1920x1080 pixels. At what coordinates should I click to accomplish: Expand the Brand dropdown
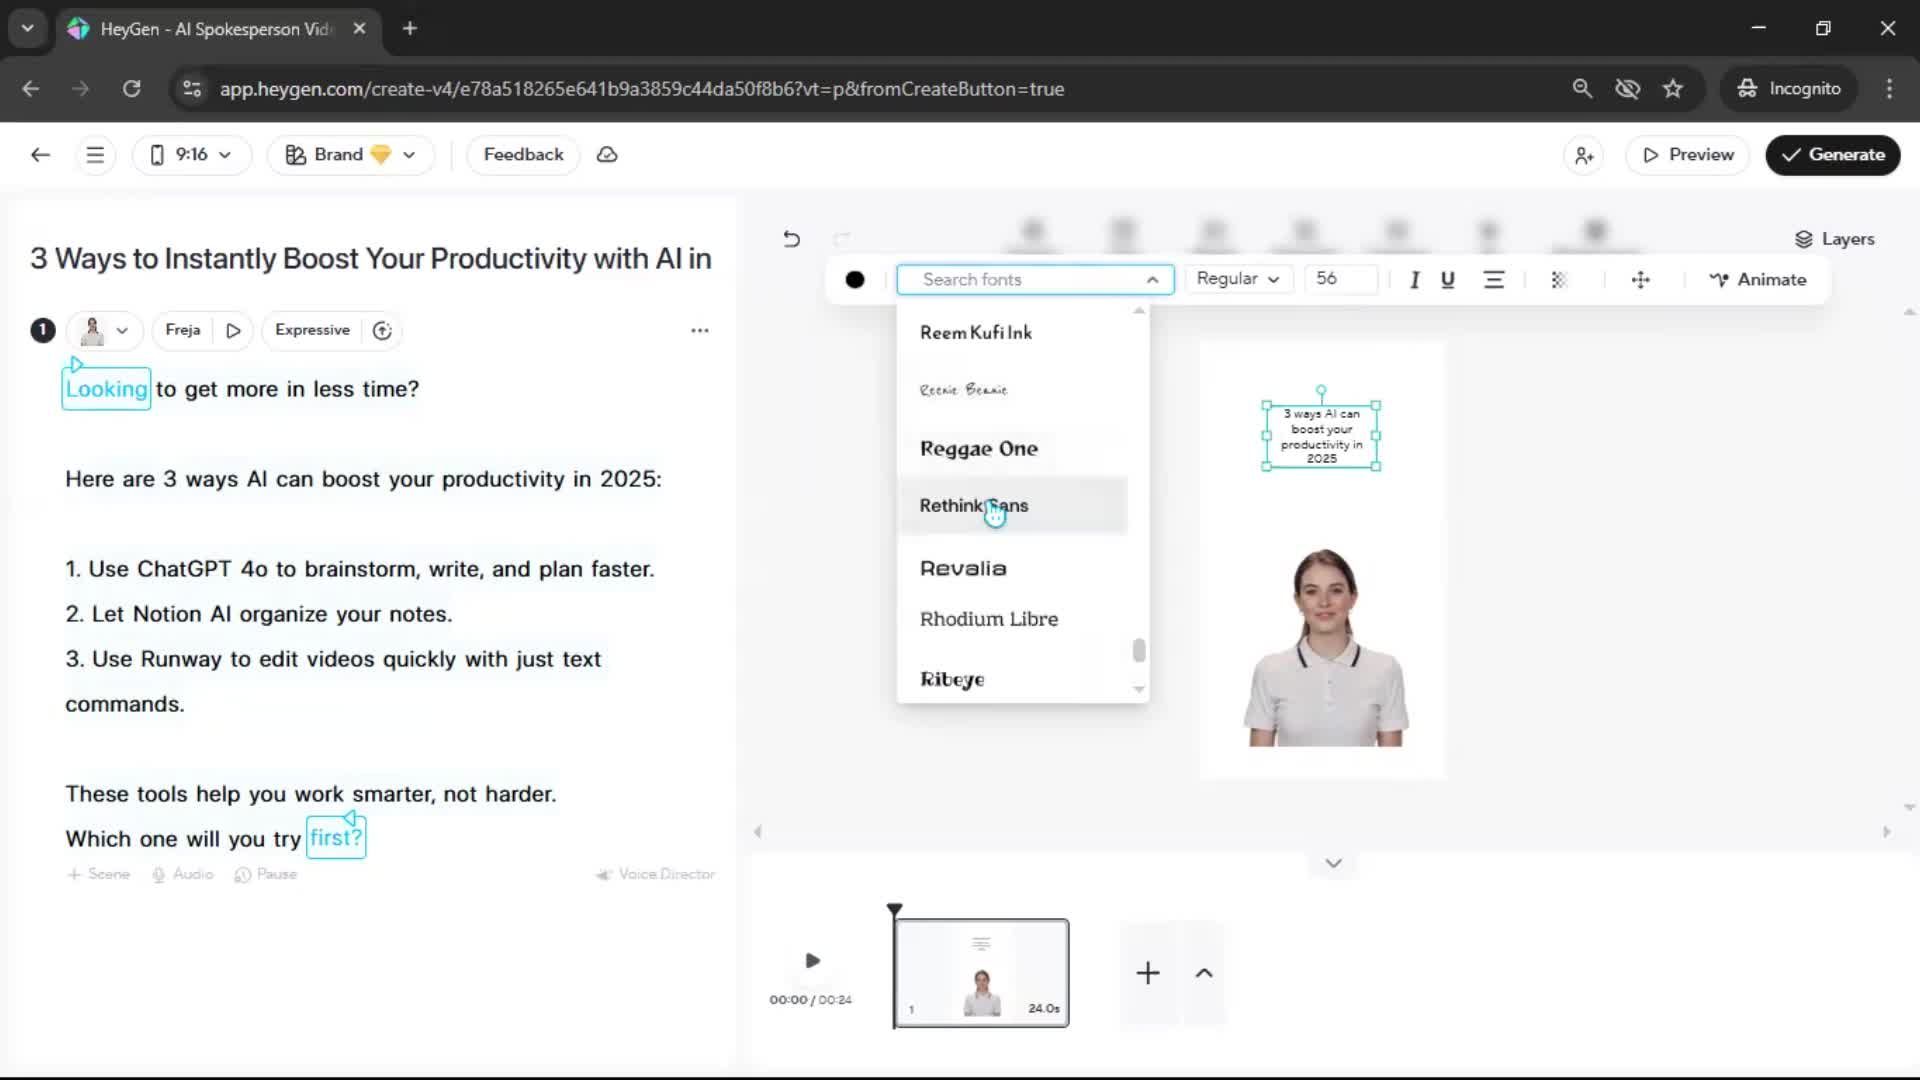click(x=350, y=155)
